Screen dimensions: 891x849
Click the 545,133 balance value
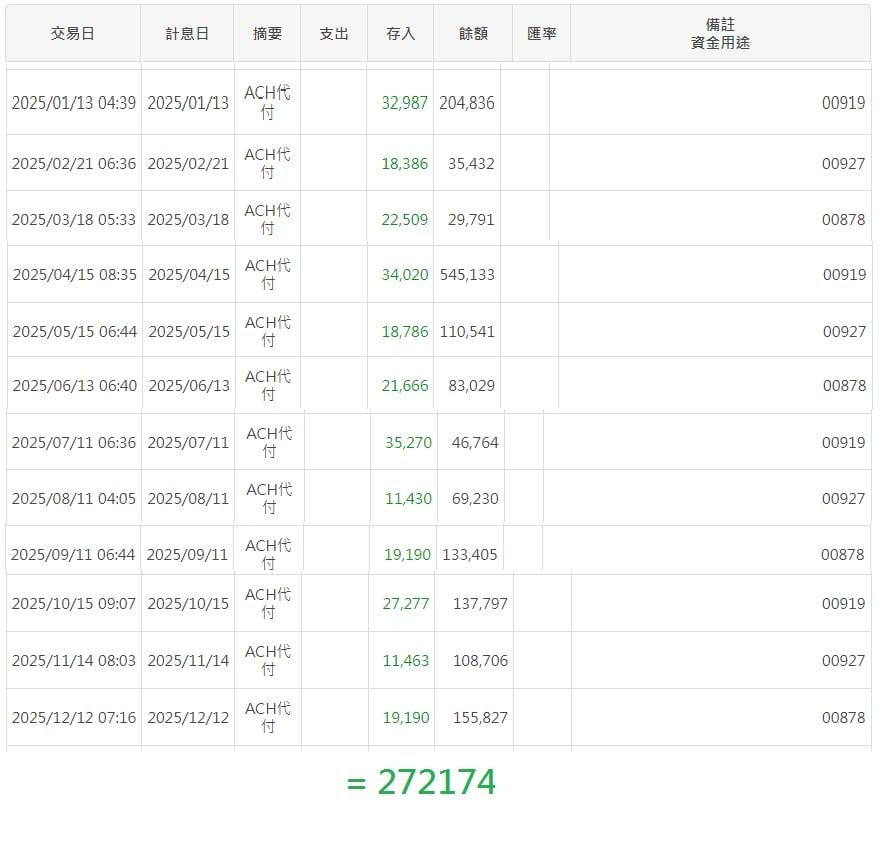pyautogui.click(x=467, y=275)
